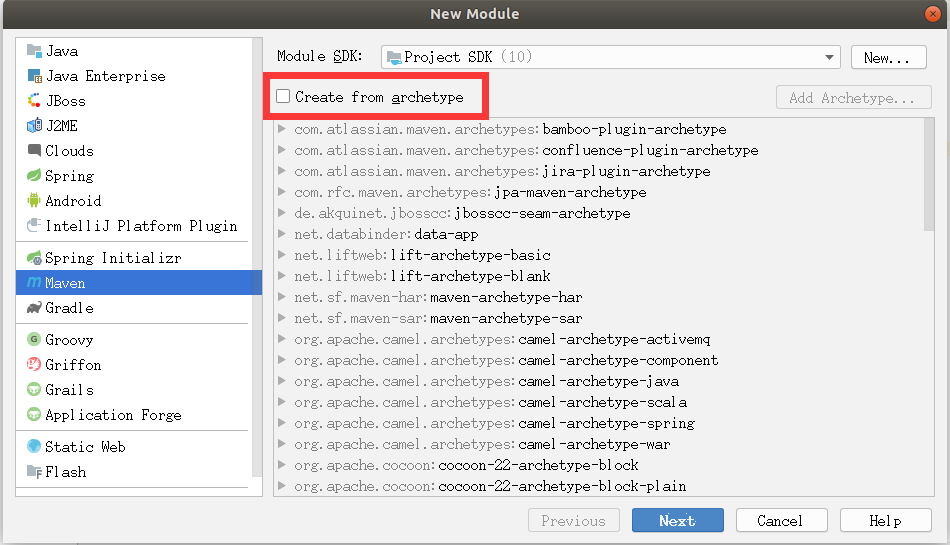950x545 pixels.
Task: Click the Grails icon
Action: [x=35, y=389]
